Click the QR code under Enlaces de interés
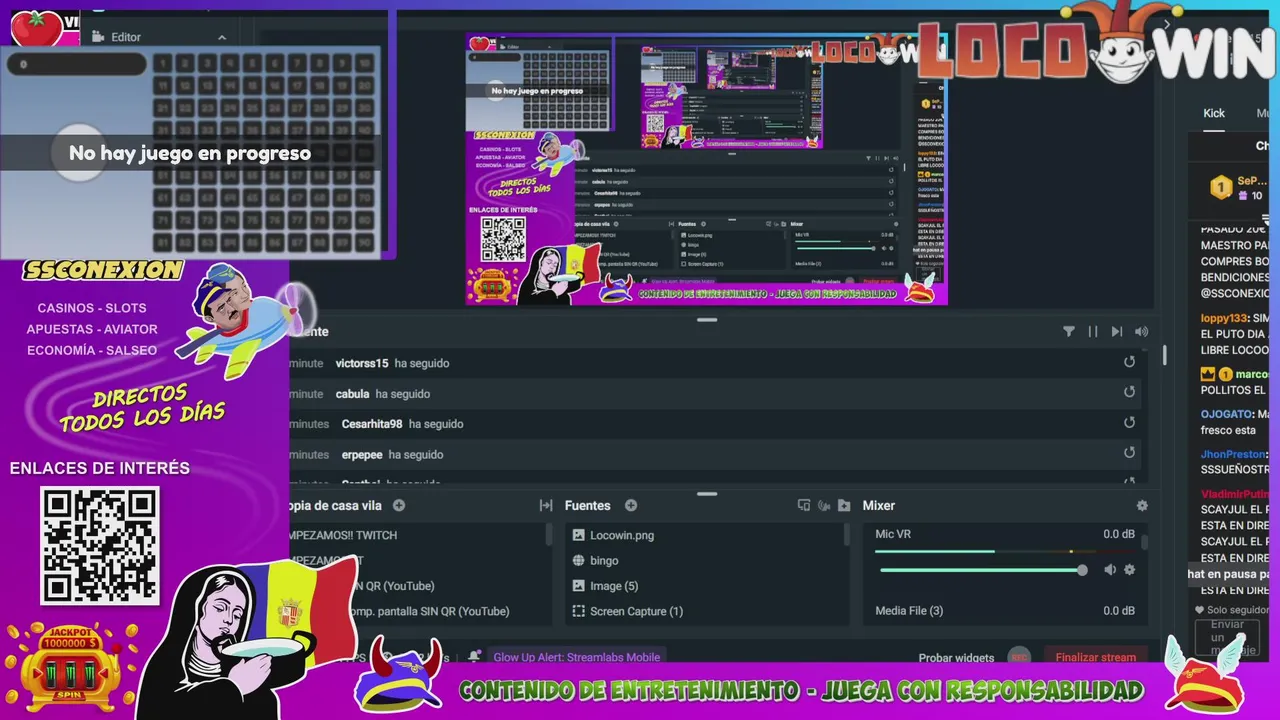Image resolution: width=1280 pixels, height=720 pixels. (x=99, y=545)
